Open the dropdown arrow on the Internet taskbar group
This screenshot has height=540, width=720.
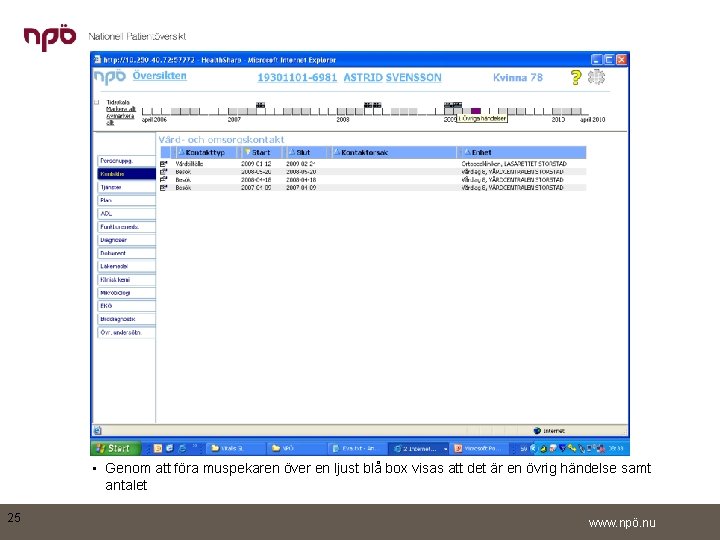(x=445, y=449)
